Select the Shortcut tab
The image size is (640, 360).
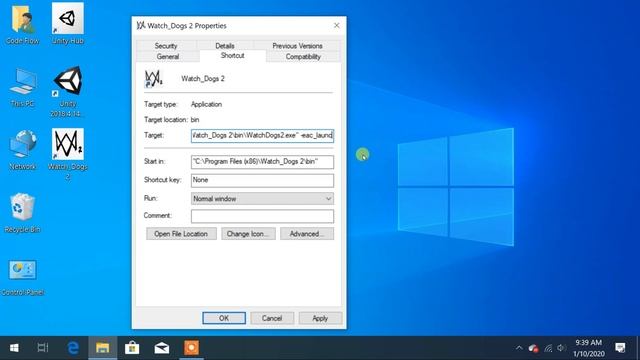[x=233, y=56]
